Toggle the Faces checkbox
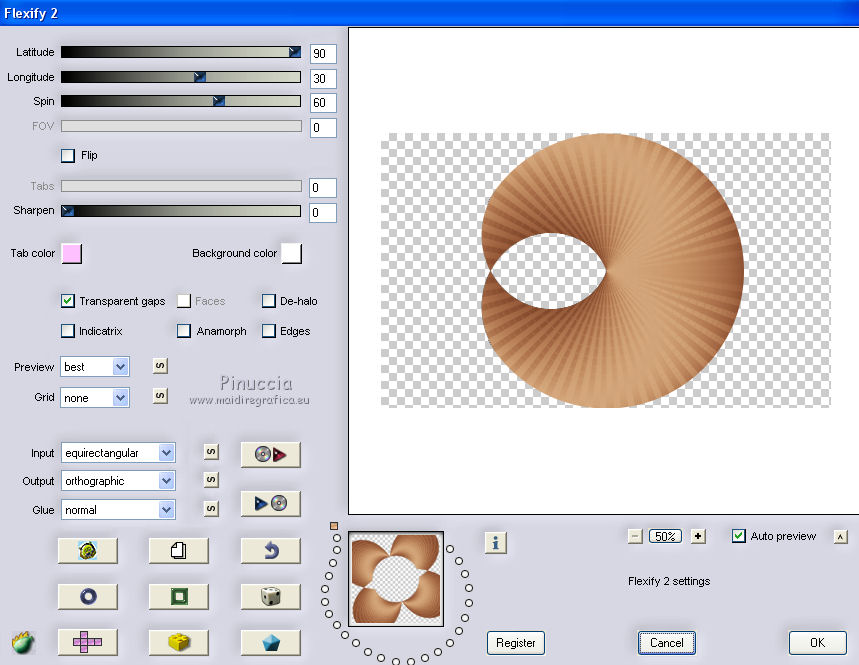Image resolution: width=859 pixels, height=665 pixels. click(184, 301)
